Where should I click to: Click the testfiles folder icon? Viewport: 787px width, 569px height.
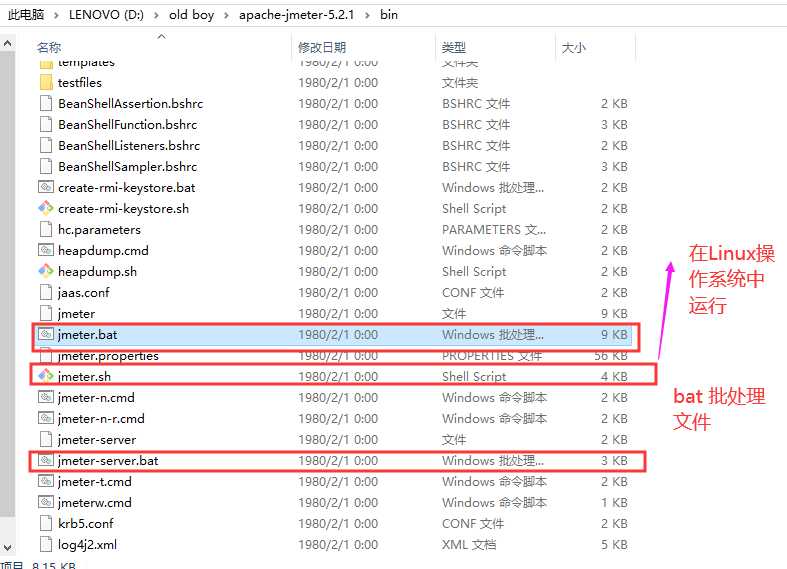coord(46,82)
